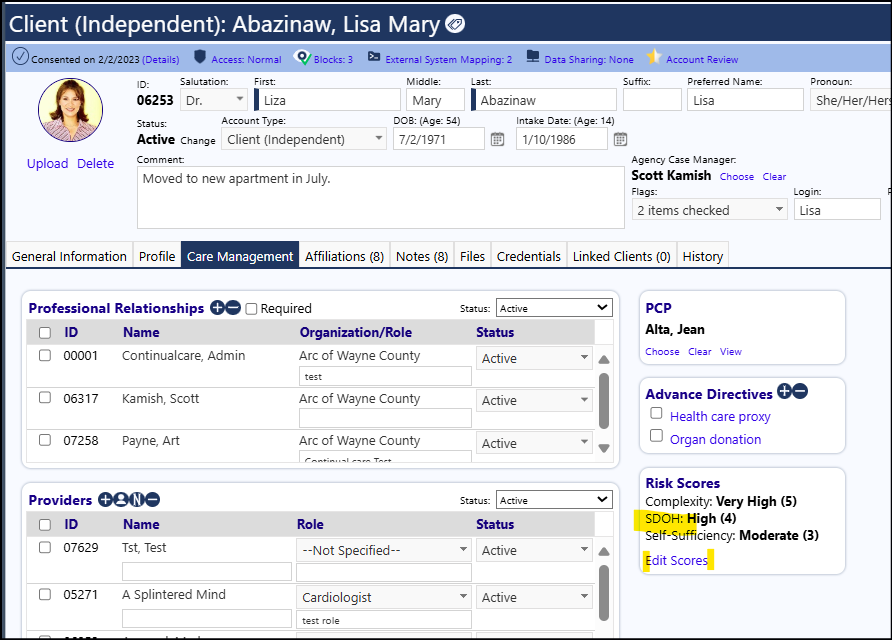This screenshot has height=640, width=892.
Task: Click the Blocks eye icon
Action: tap(302, 57)
